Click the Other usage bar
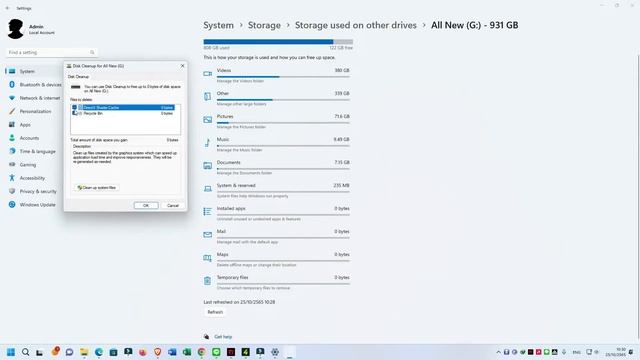The image size is (640, 360). [283, 100]
